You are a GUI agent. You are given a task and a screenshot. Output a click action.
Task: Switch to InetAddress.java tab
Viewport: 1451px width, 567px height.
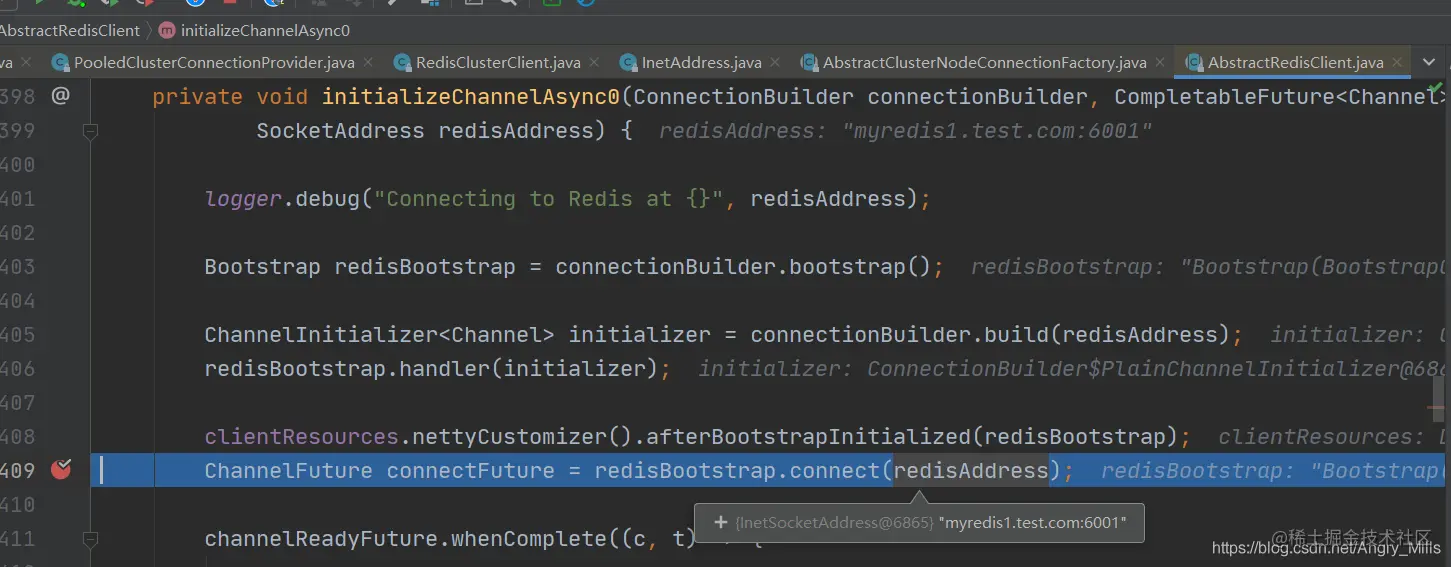click(x=702, y=62)
